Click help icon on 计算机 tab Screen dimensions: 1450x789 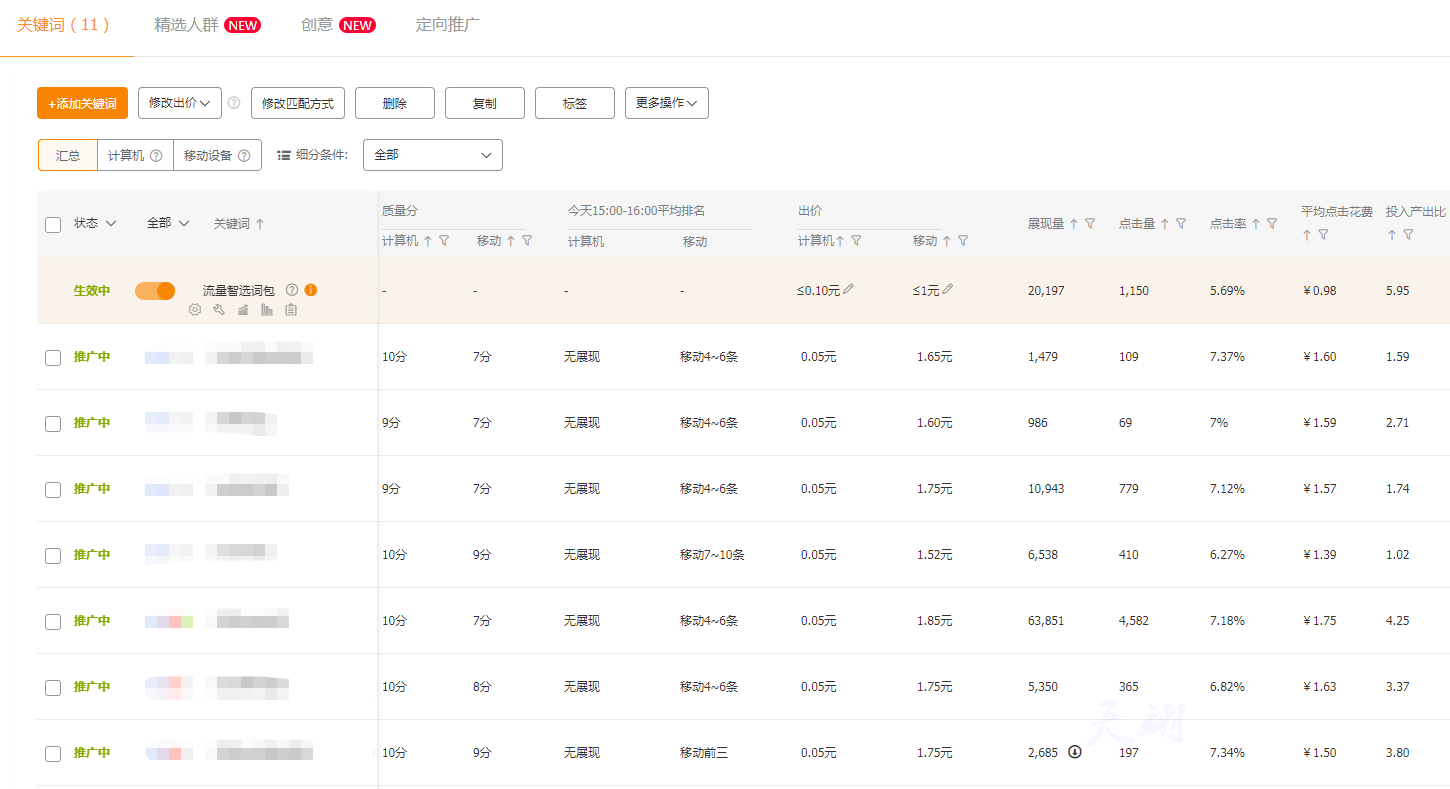pyautogui.click(x=156, y=155)
